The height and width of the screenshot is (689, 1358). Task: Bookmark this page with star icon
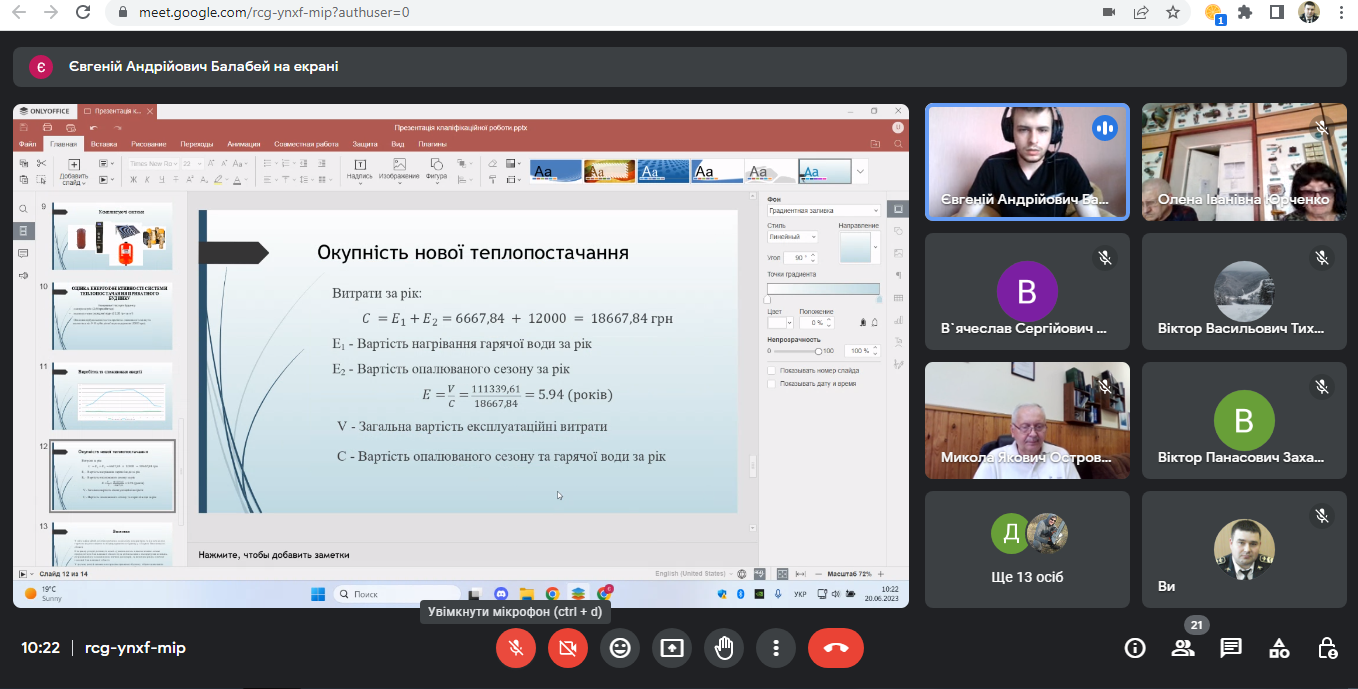click(1173, 13)
